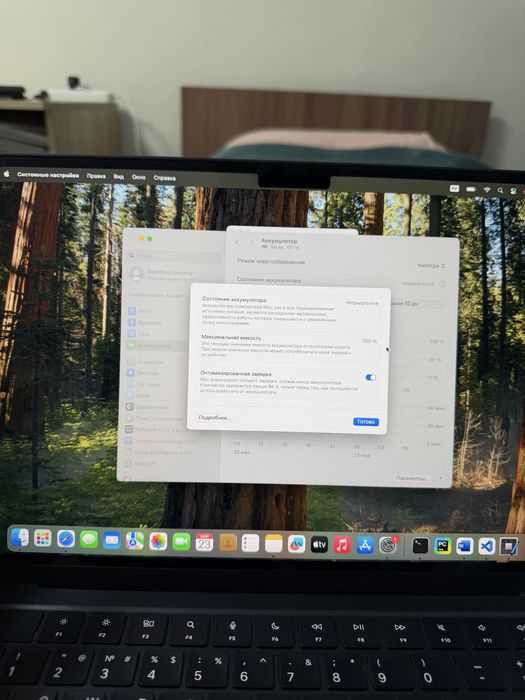Go forward with the right chevron
The height and width of the screenshot is (700, 525).
(x=251, y=242)
